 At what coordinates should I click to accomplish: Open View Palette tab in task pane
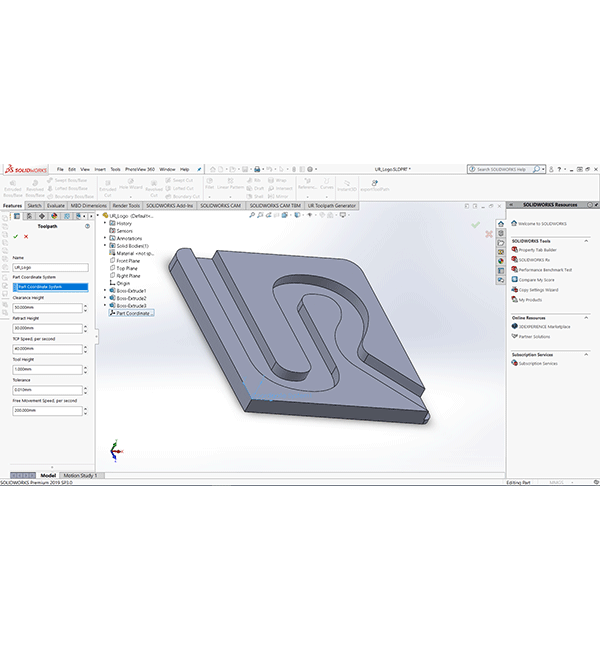click(x=501, y=252)
